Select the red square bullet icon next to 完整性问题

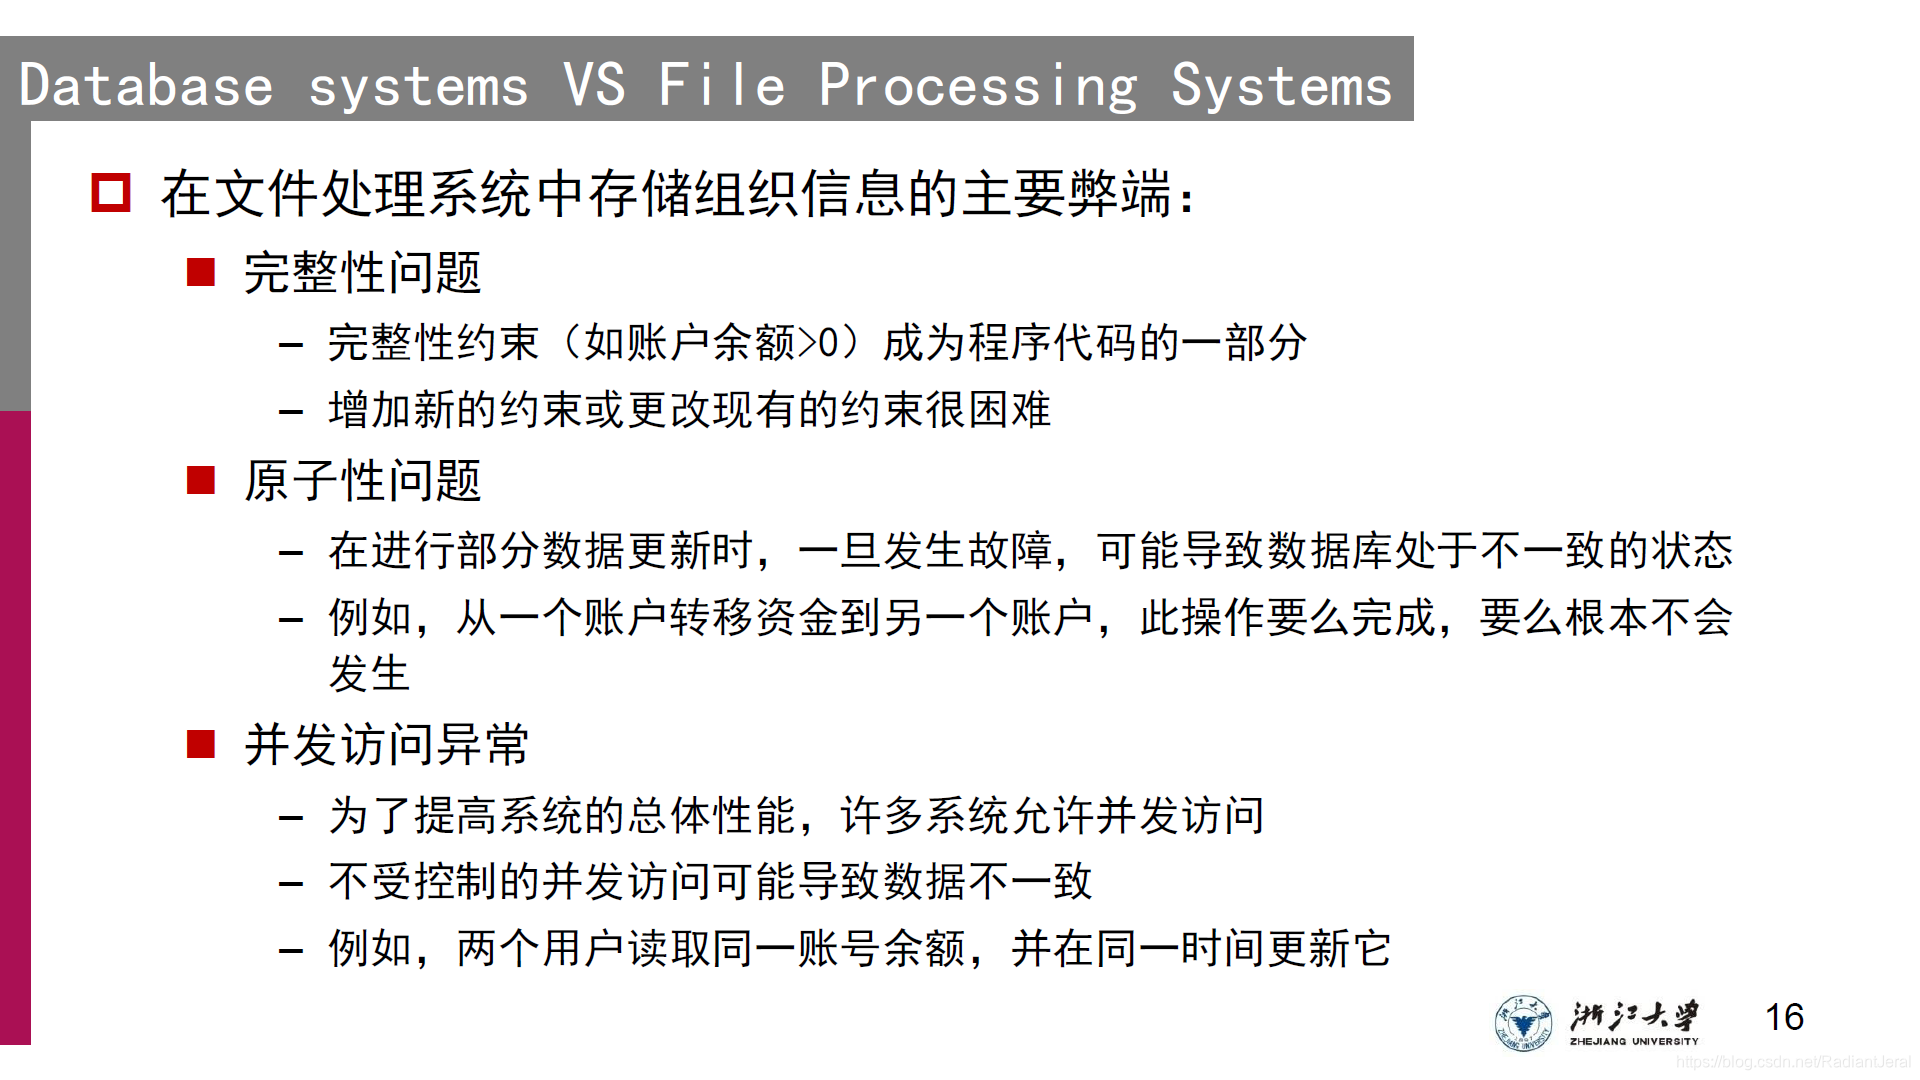204,268
